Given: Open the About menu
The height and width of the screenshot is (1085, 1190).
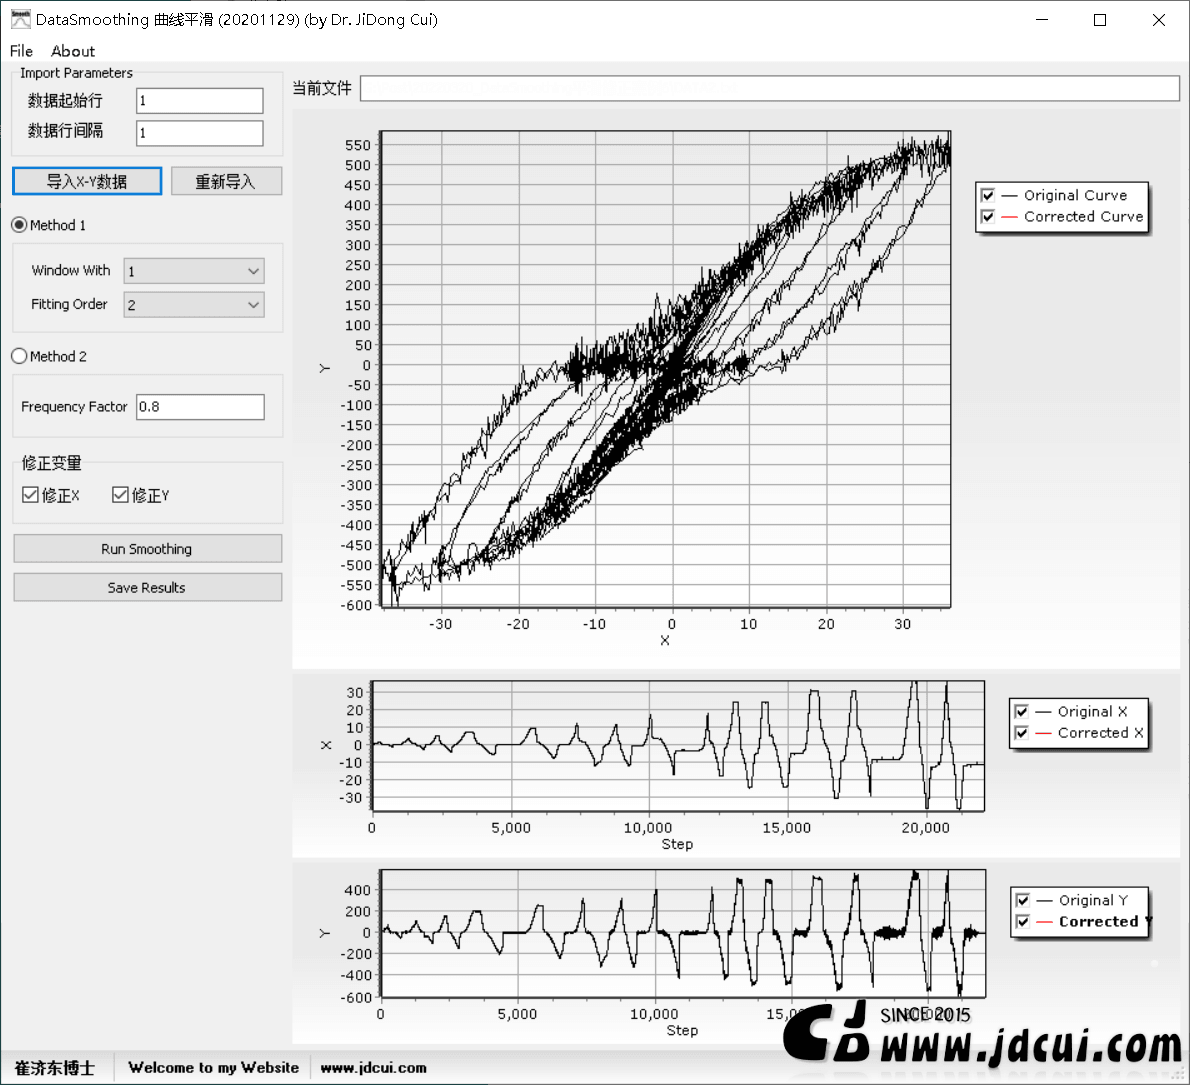Looking at the screenshot, I should point(73,51).
